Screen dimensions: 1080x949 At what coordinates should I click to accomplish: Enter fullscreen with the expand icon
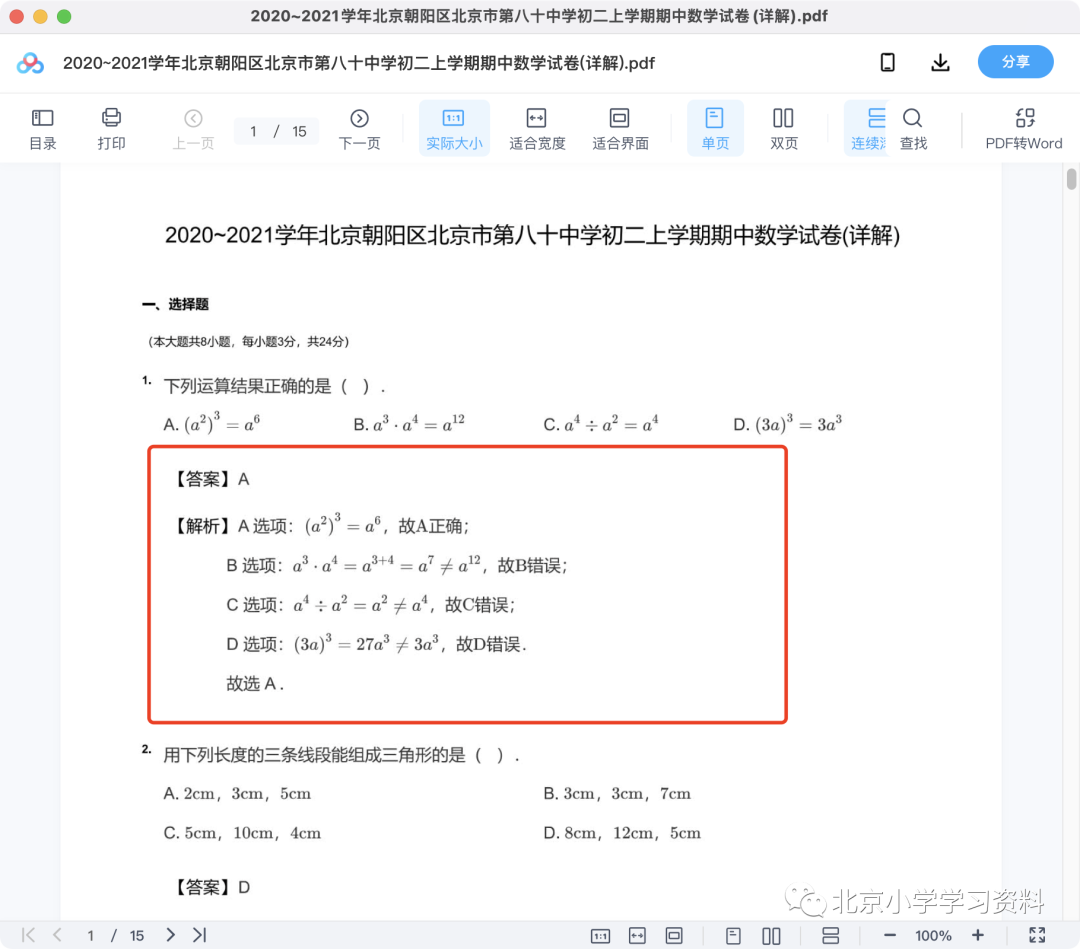point(1037,935)
